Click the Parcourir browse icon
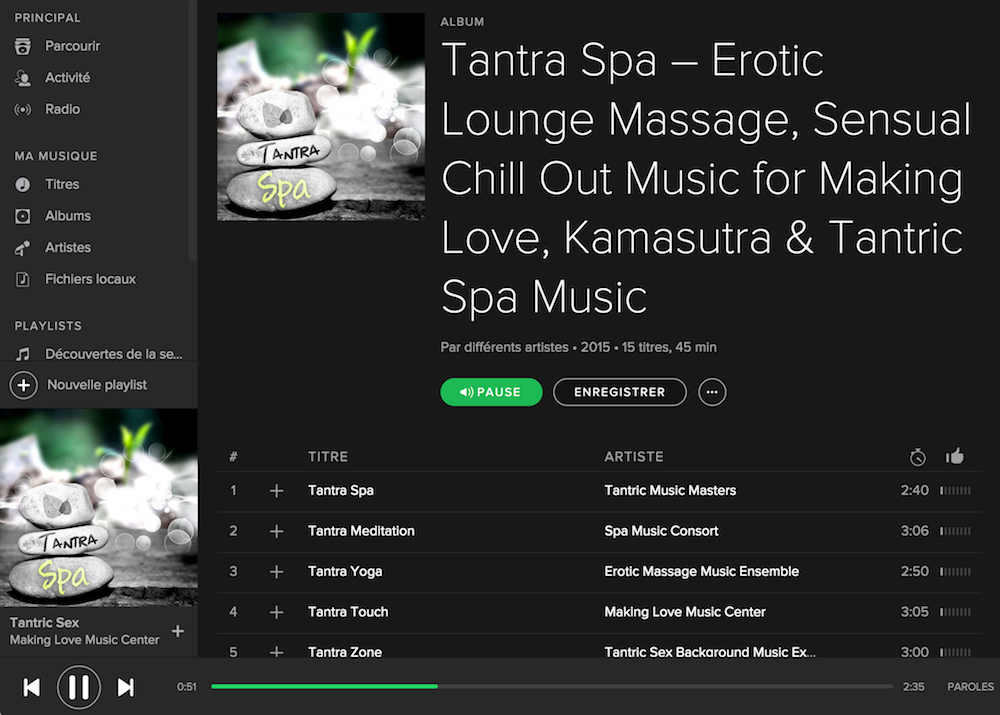The width and height of the screenshot is (1000, 715). tap(23, 46)
